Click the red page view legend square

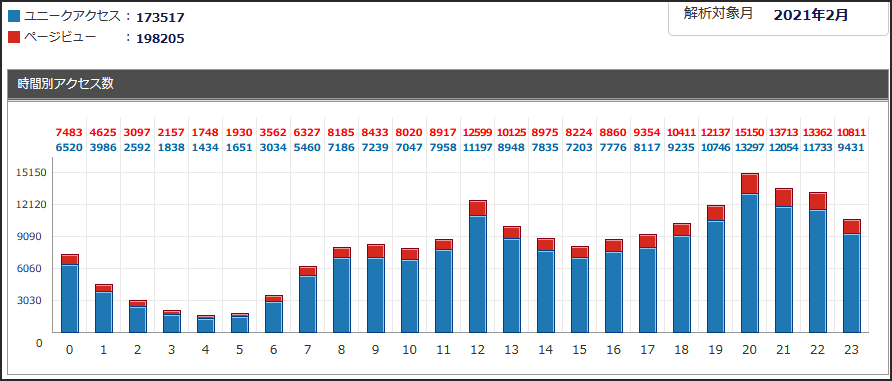point(14,38)
